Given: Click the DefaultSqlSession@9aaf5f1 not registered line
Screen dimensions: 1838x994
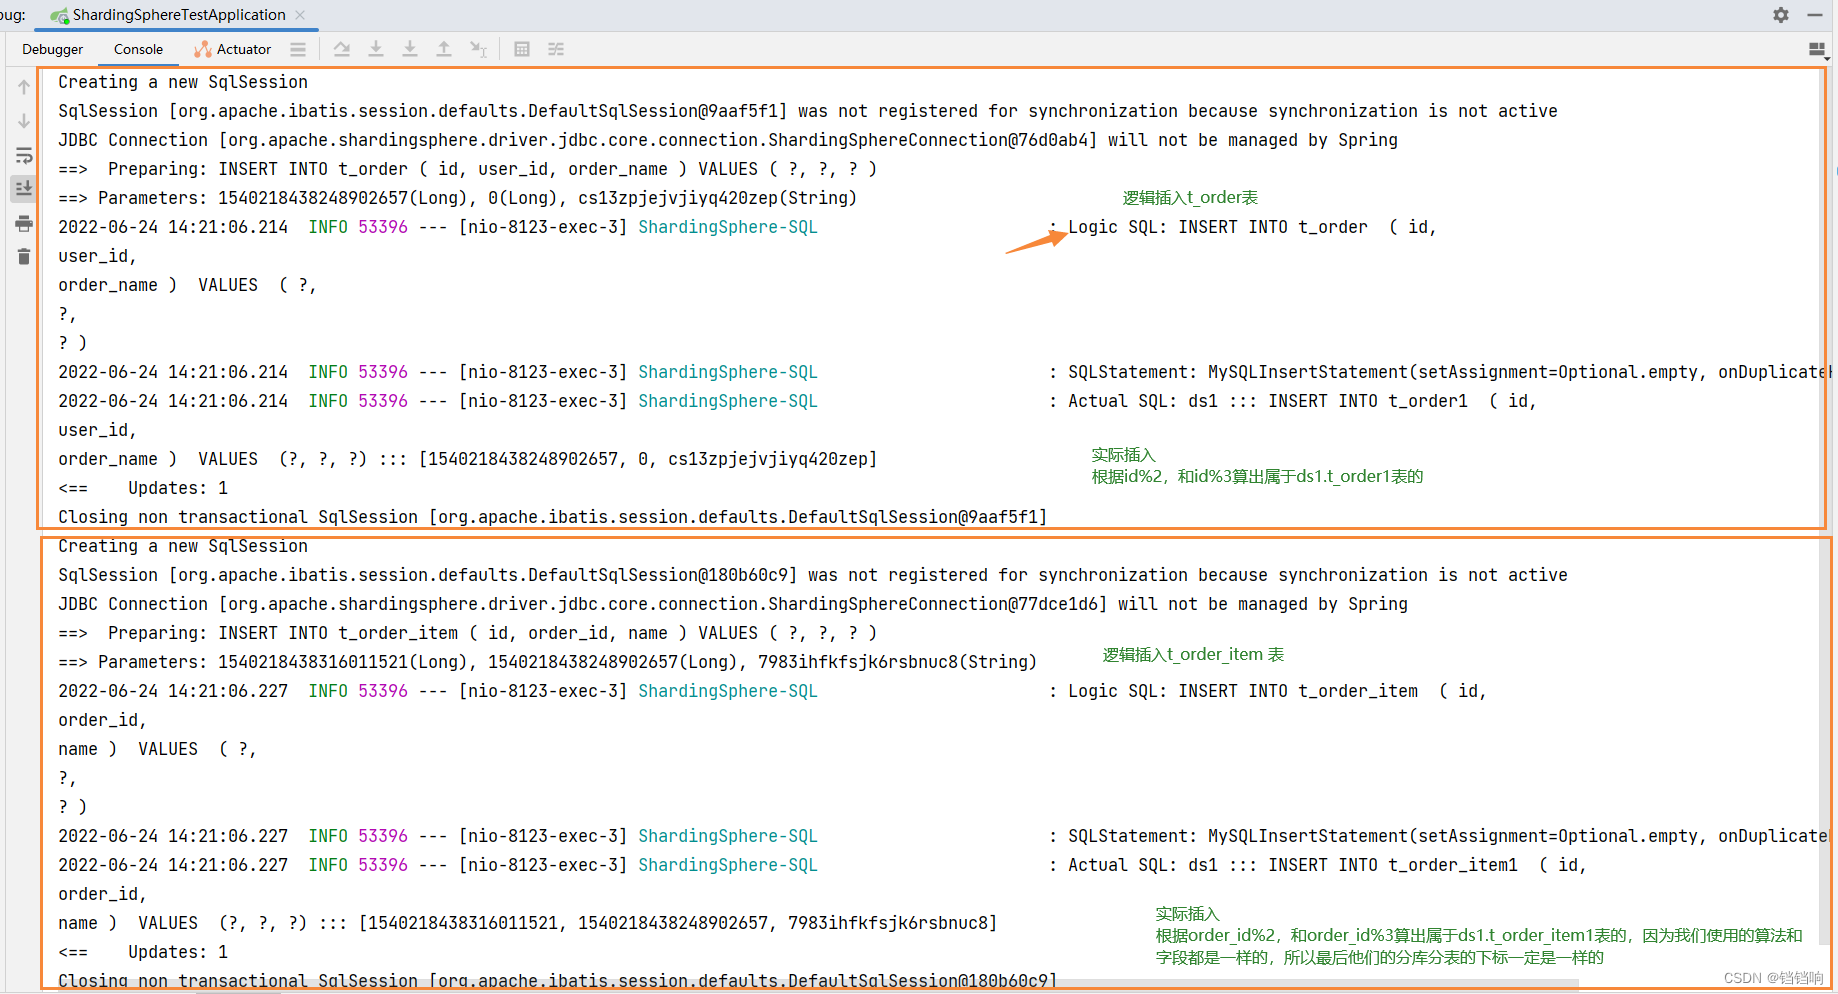Looking at the screenshot, I should (x=808, y=111).
